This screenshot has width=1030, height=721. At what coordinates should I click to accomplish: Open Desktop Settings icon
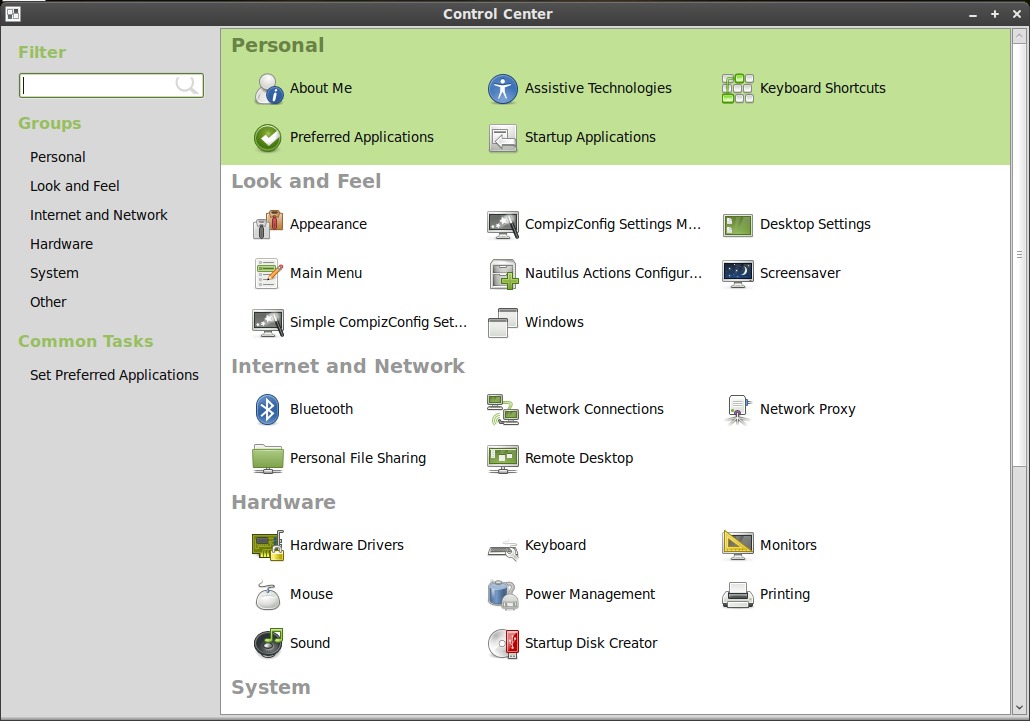click(738, 225)
